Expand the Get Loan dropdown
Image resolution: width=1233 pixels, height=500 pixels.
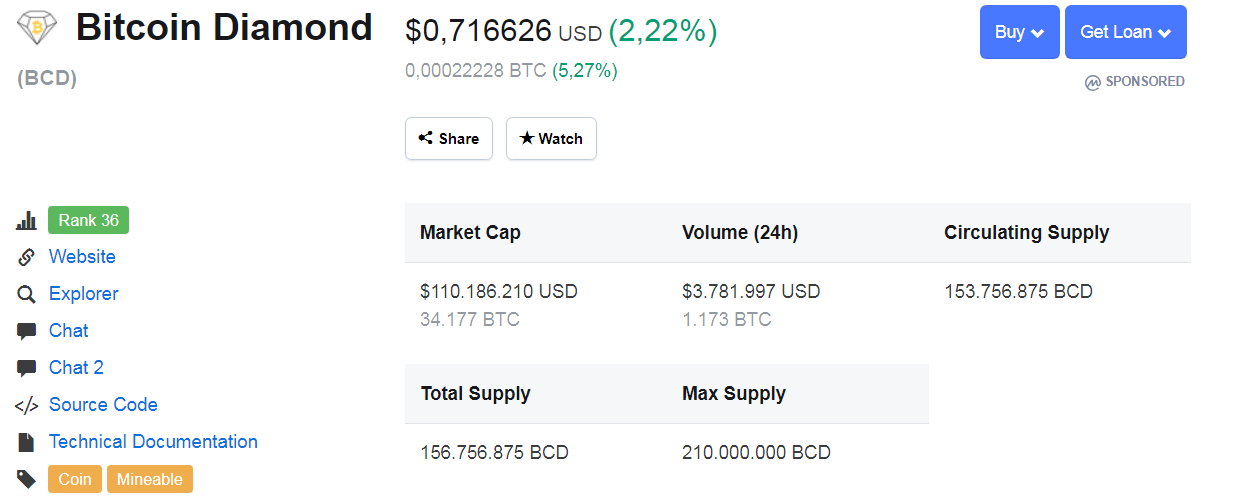click(1125, 32)
